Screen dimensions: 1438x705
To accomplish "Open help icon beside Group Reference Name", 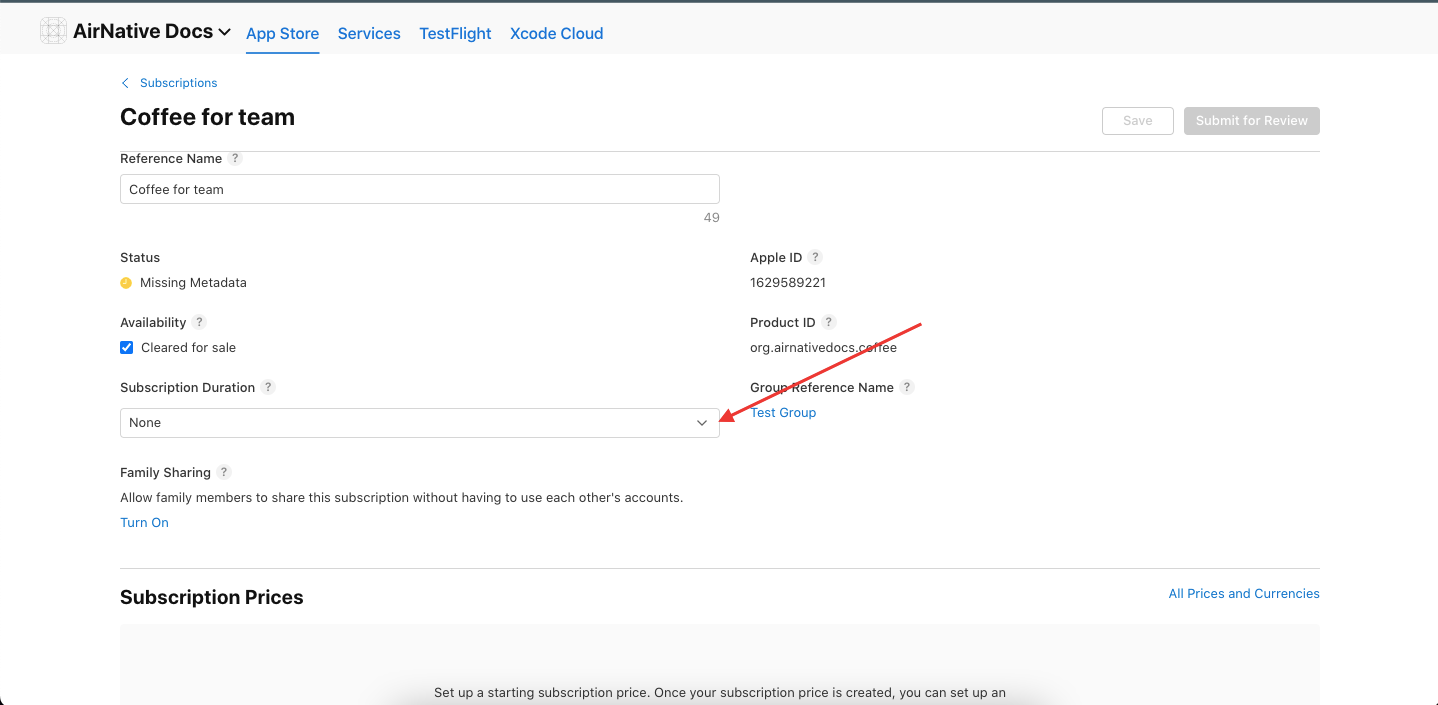I will pyautogui.click(x=907, y=387).
